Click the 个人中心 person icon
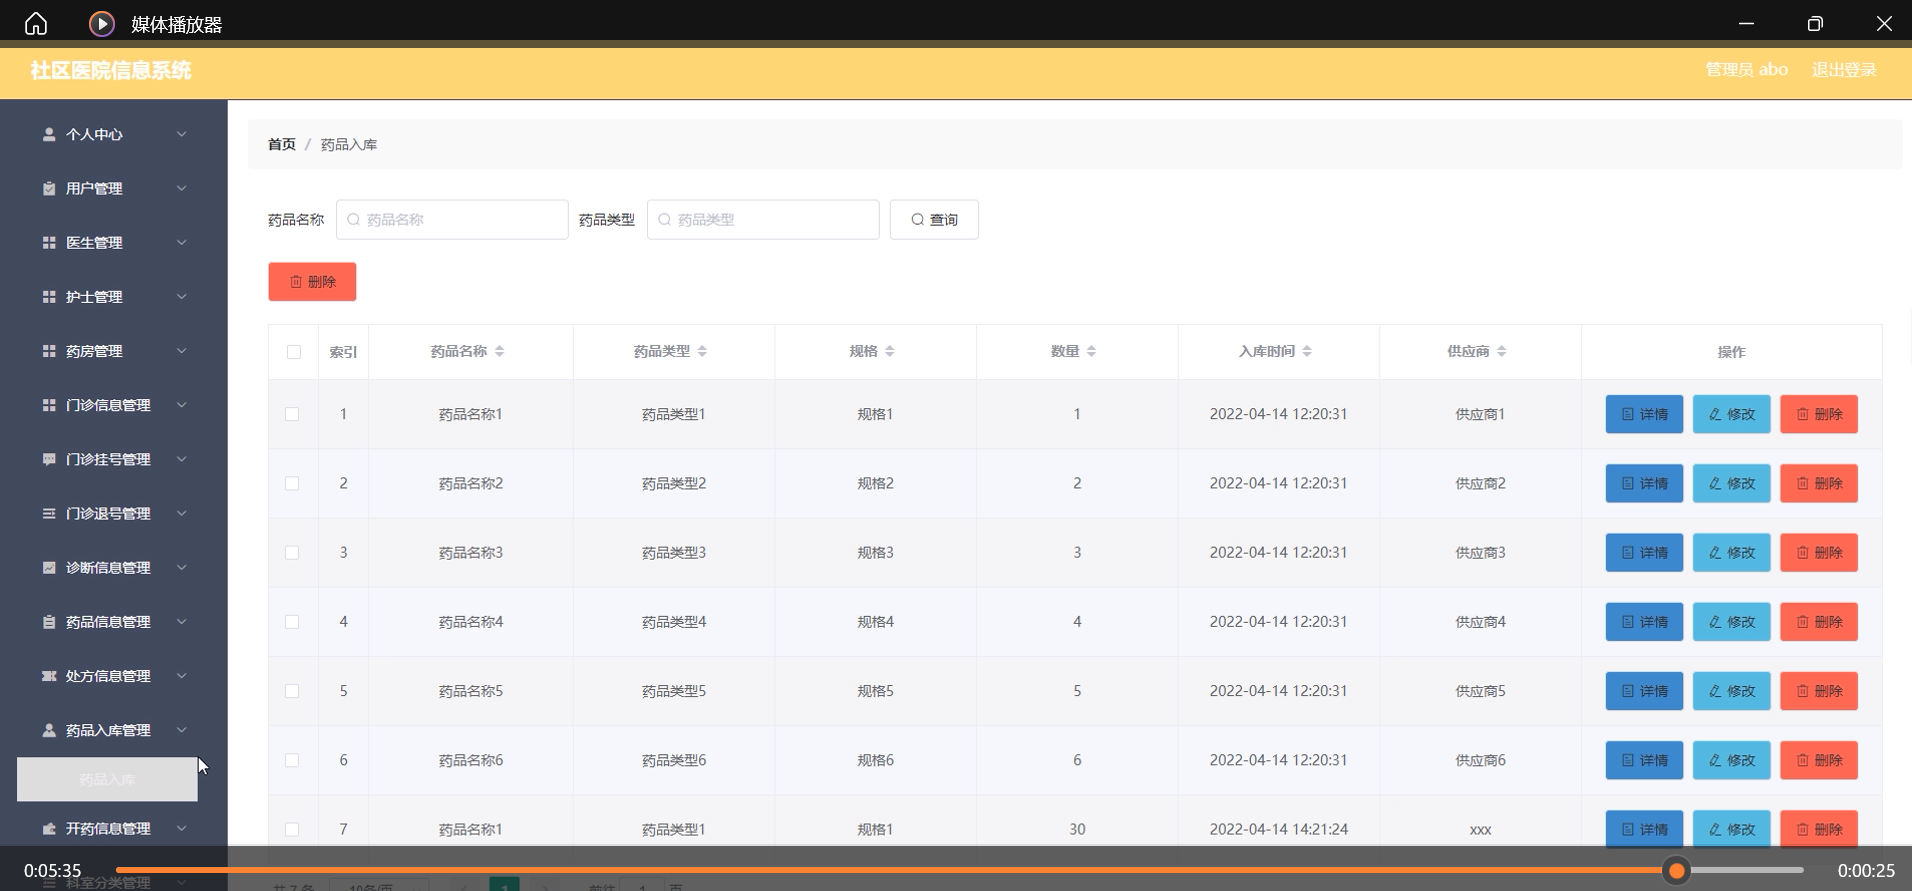 49,134
